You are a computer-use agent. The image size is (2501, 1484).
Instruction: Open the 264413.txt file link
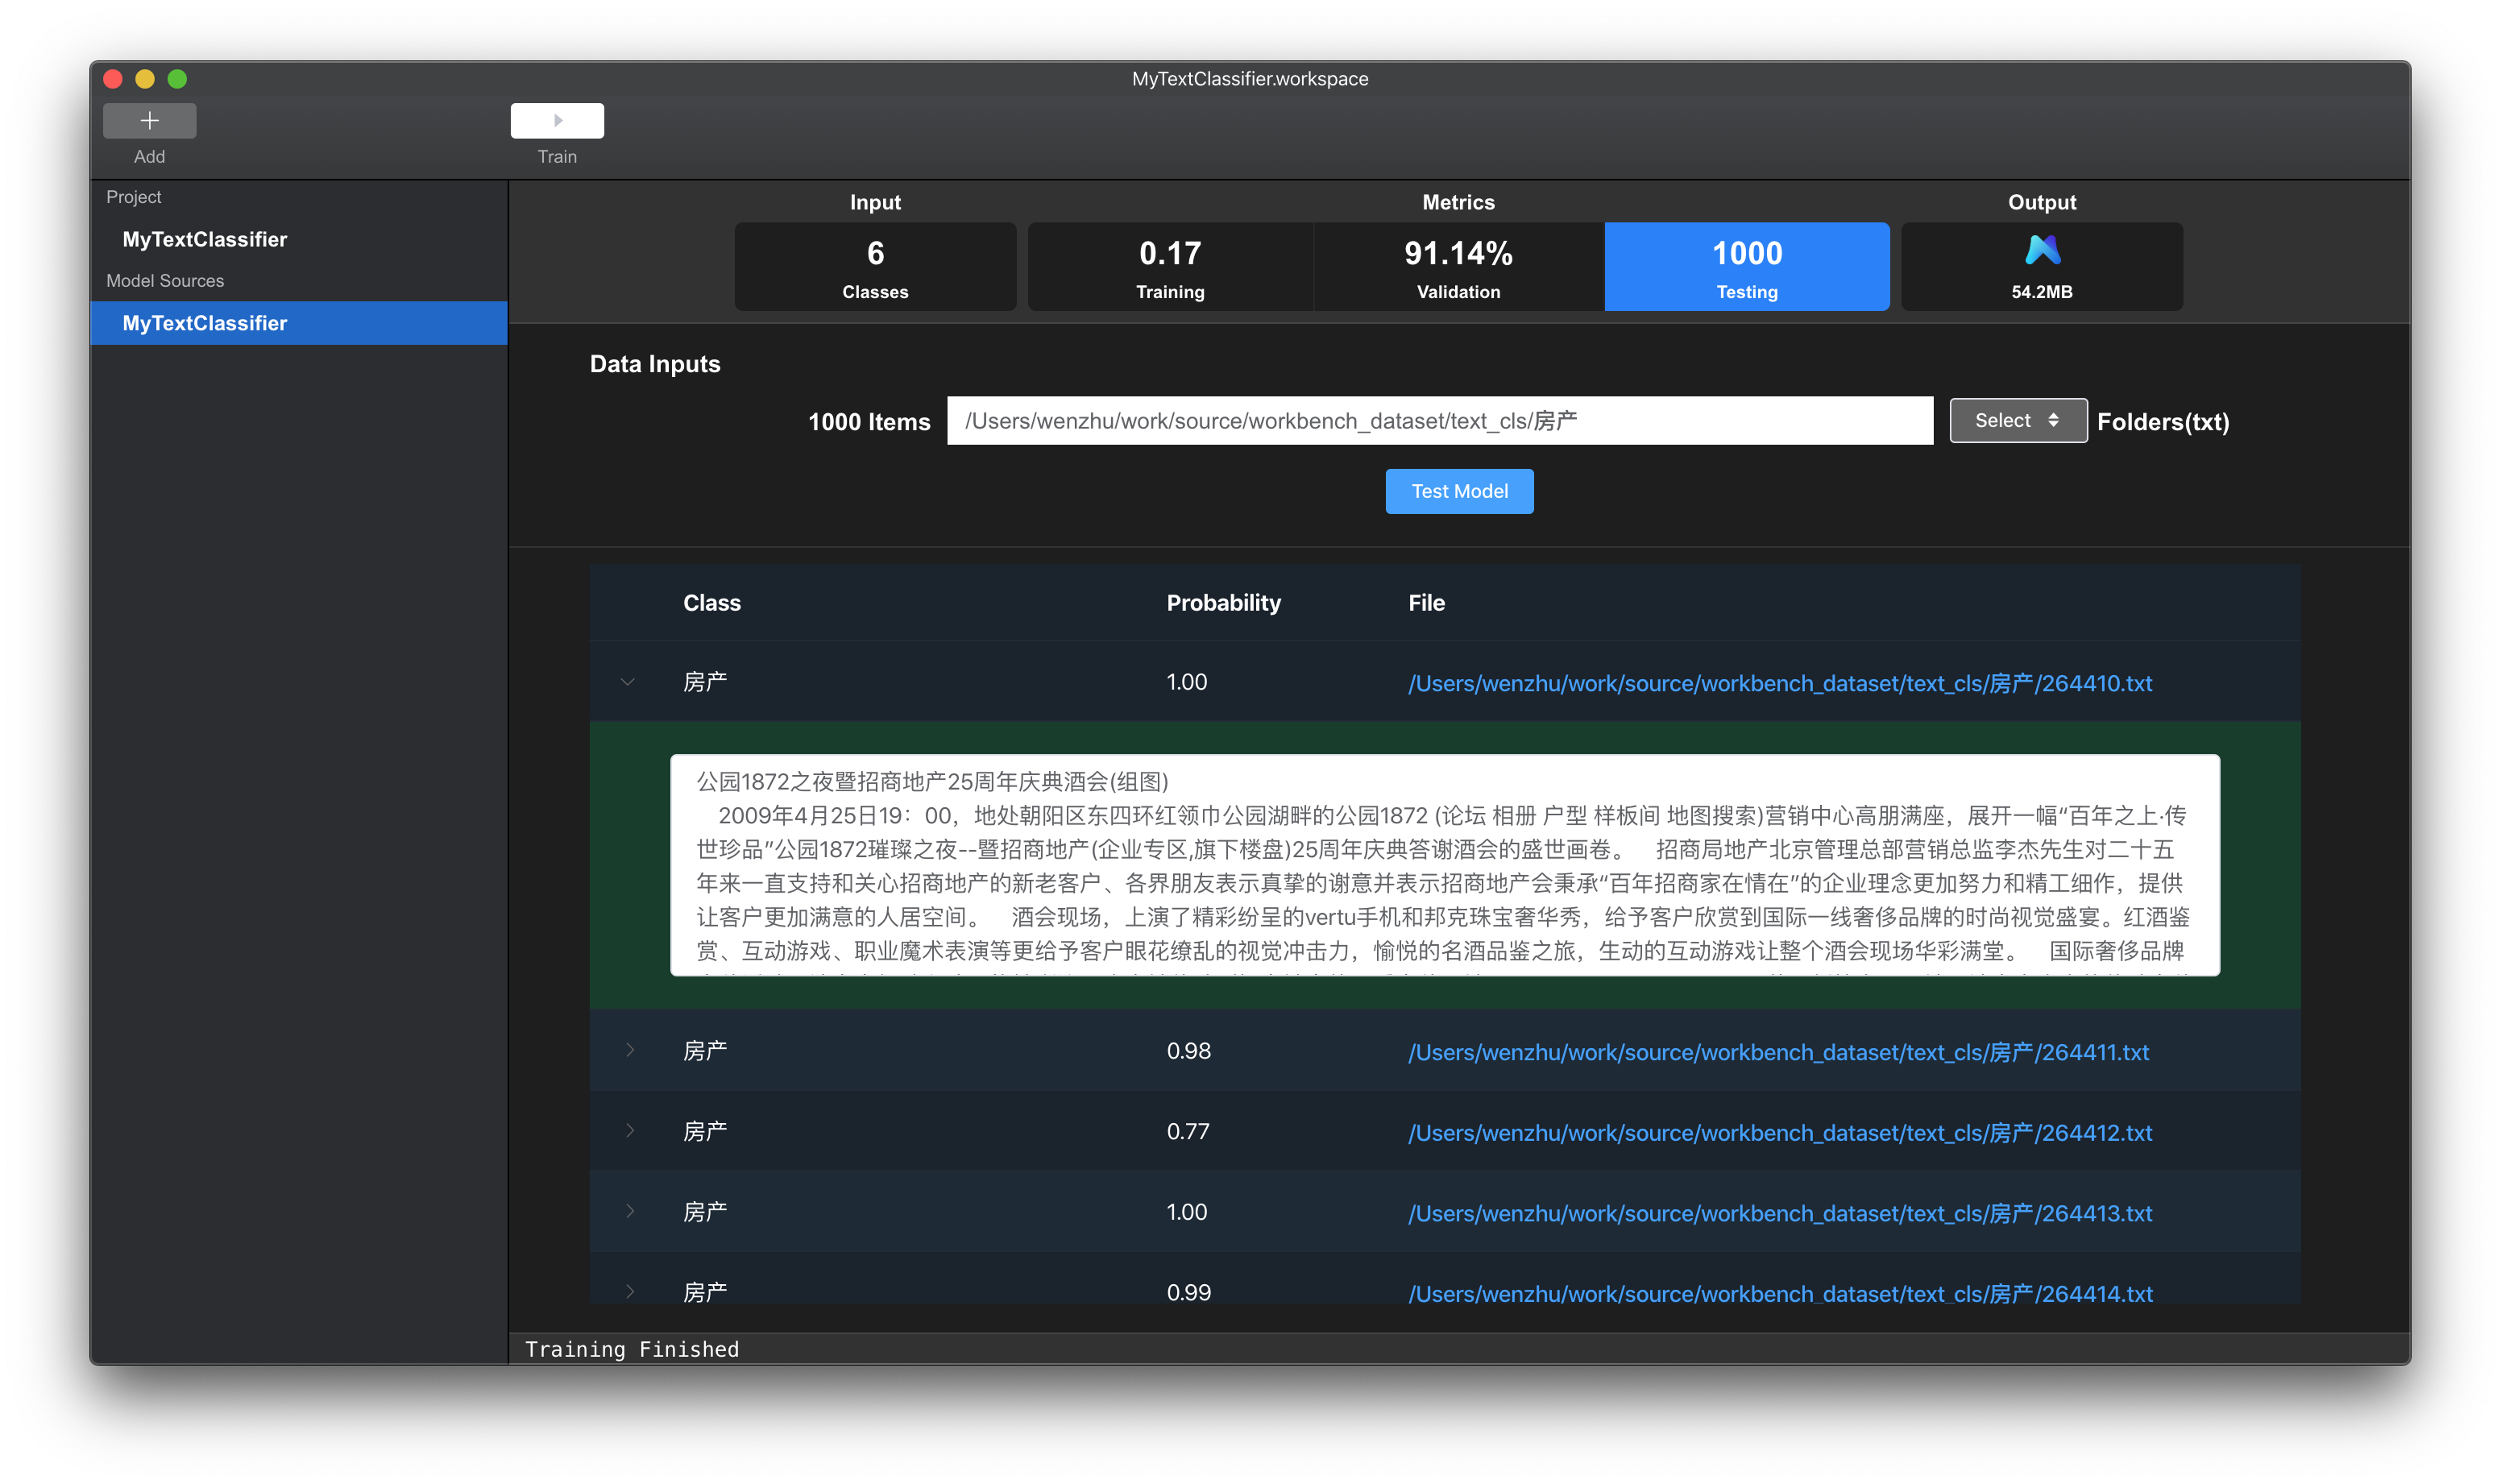pyautogui.click(x=1779, y=1213)
